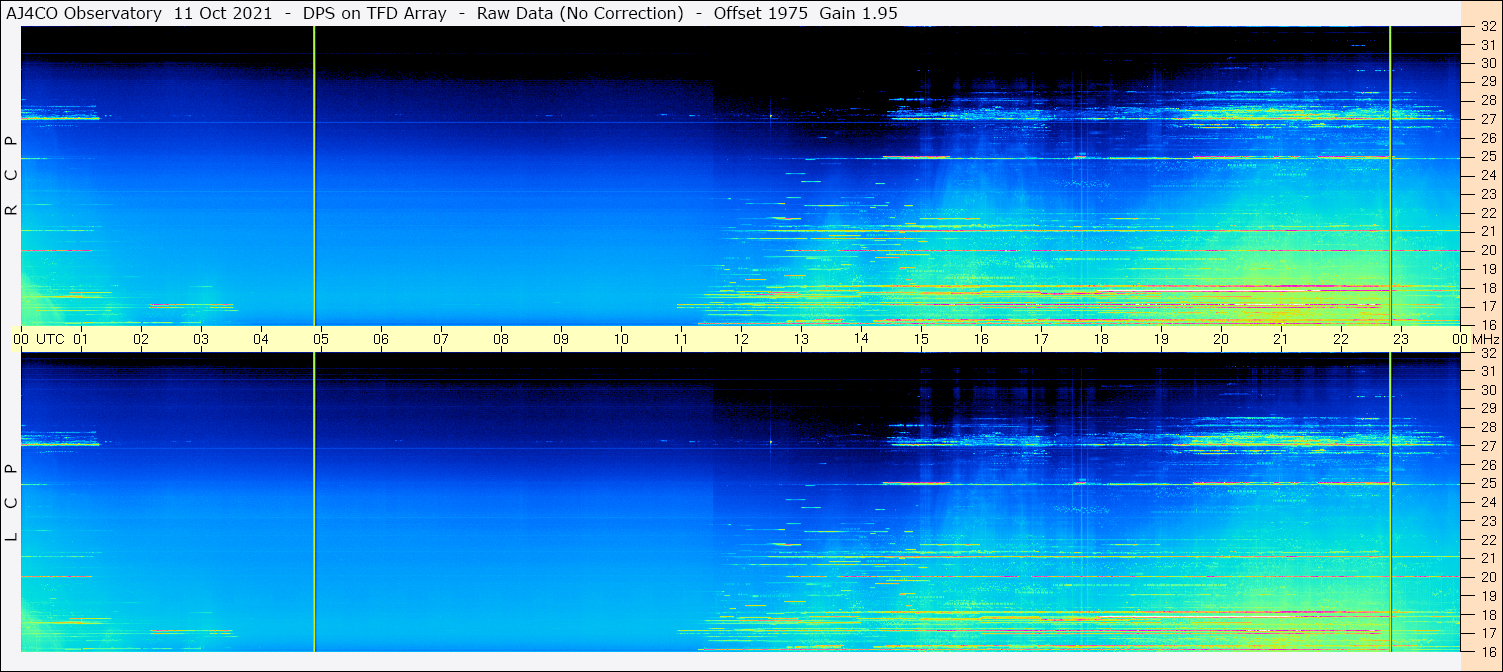Screen dimensions: 1503x672
Task: Click RCP frequency scale label '17'
Action: pyautogui.click(x=1488, y=306)
